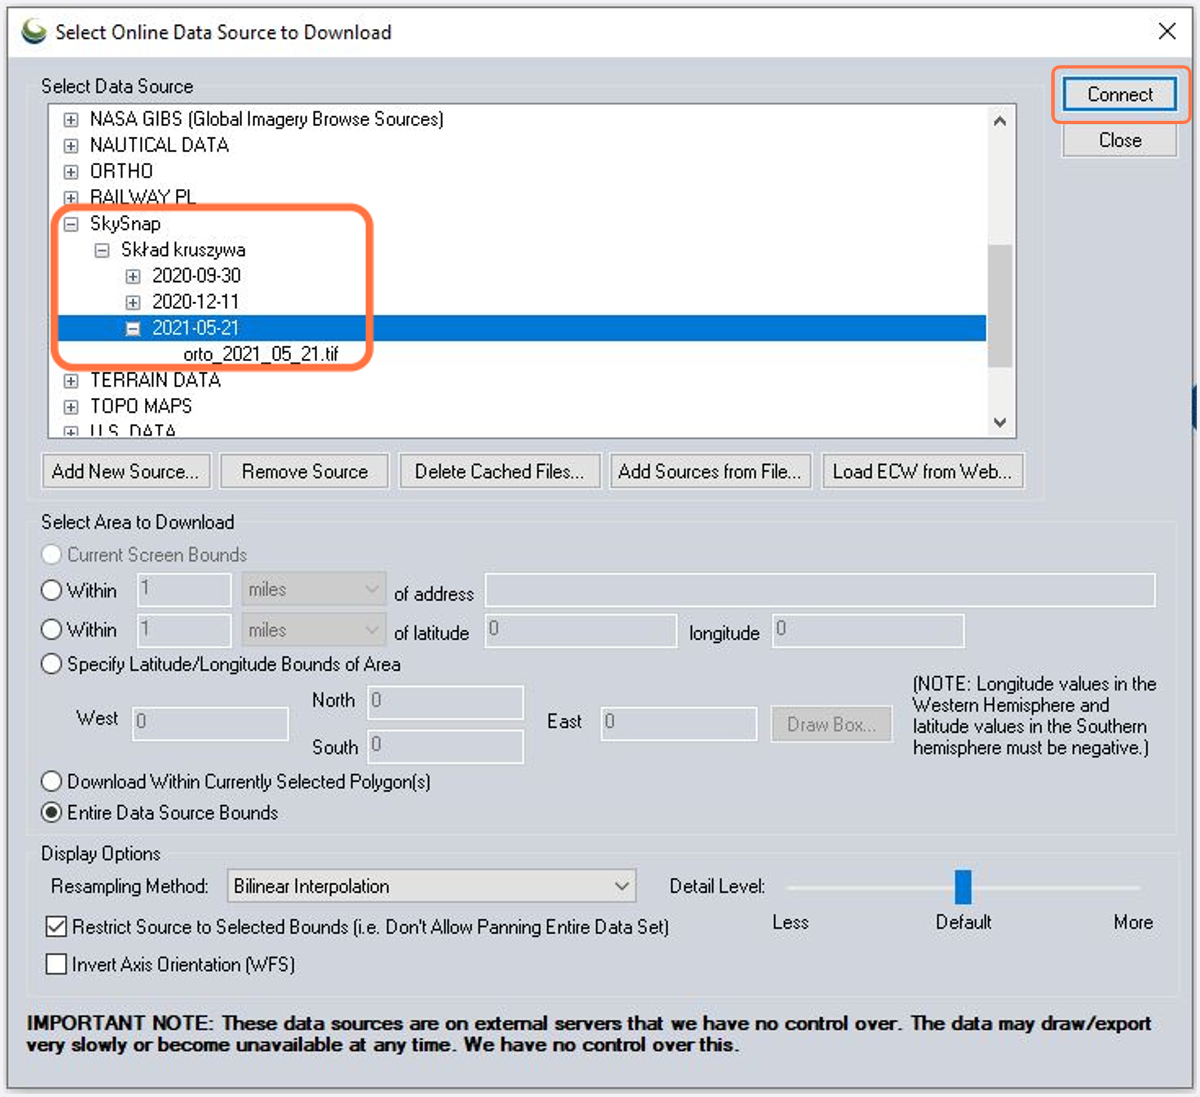Select Within miles of latitude radio
Screen dimensions: 1200x1097
tap(51, 630)
